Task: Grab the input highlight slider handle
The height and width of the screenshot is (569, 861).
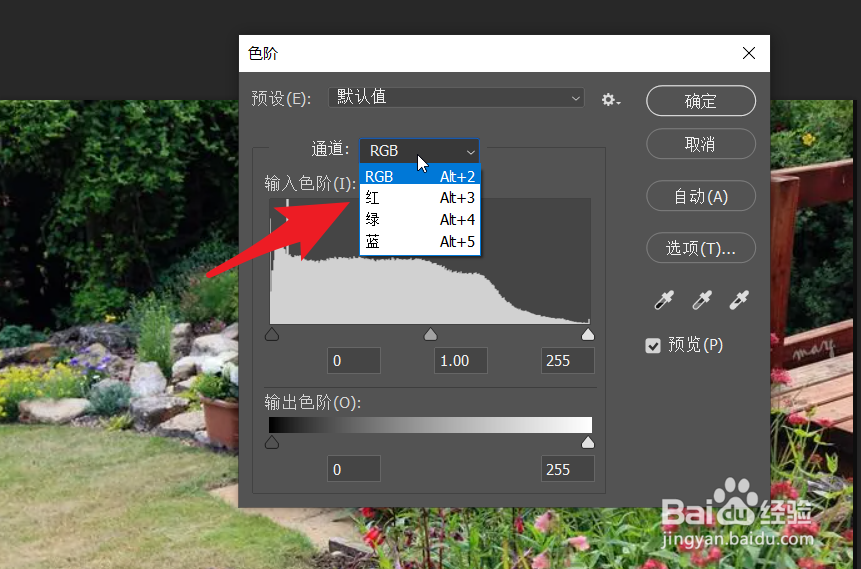Action: pos(588,334)
